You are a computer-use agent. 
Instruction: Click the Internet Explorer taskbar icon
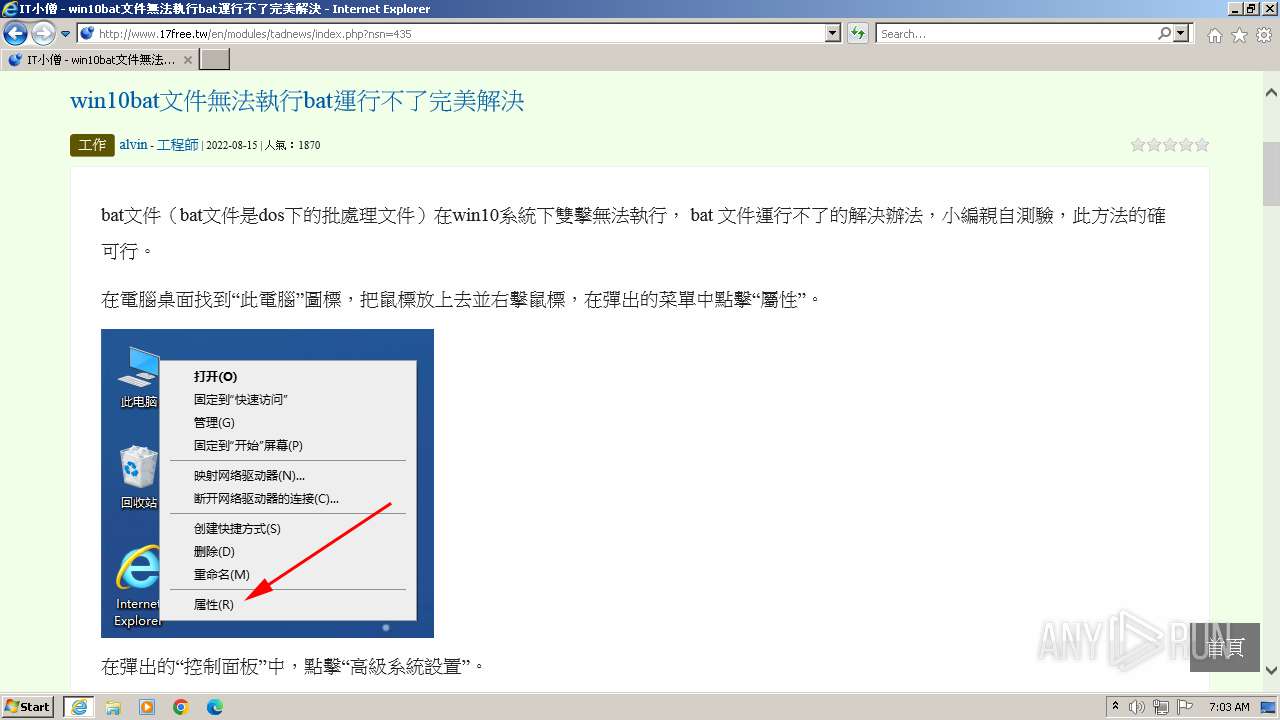[79, 707]
